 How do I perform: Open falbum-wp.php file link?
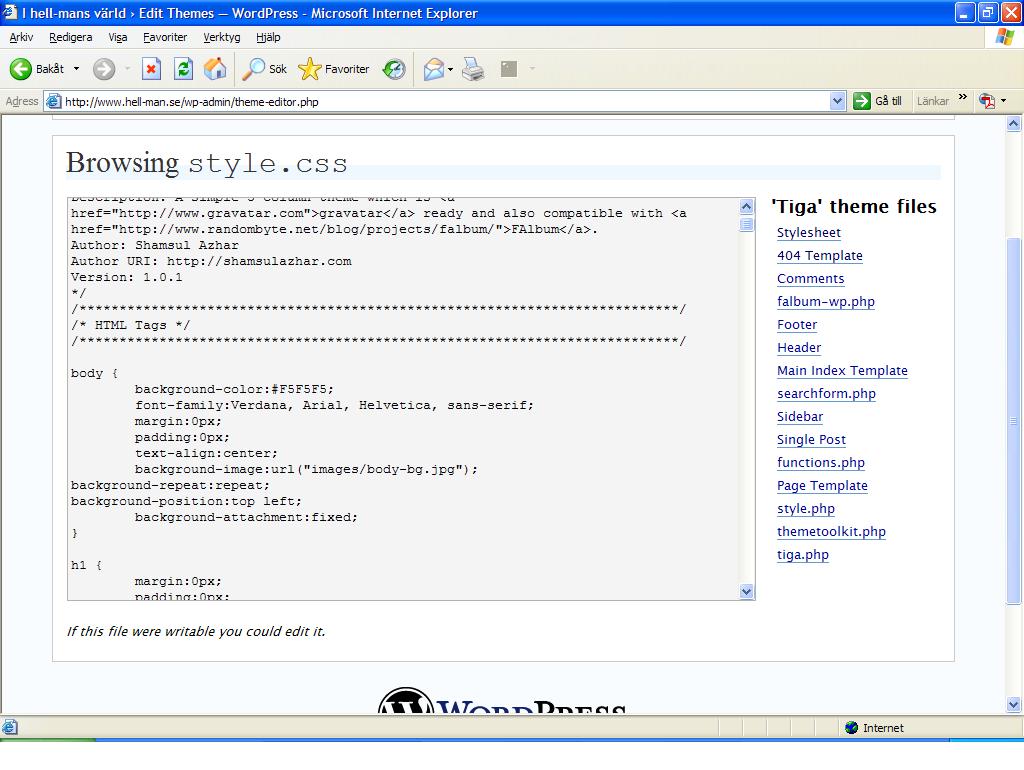click(825, 302)
